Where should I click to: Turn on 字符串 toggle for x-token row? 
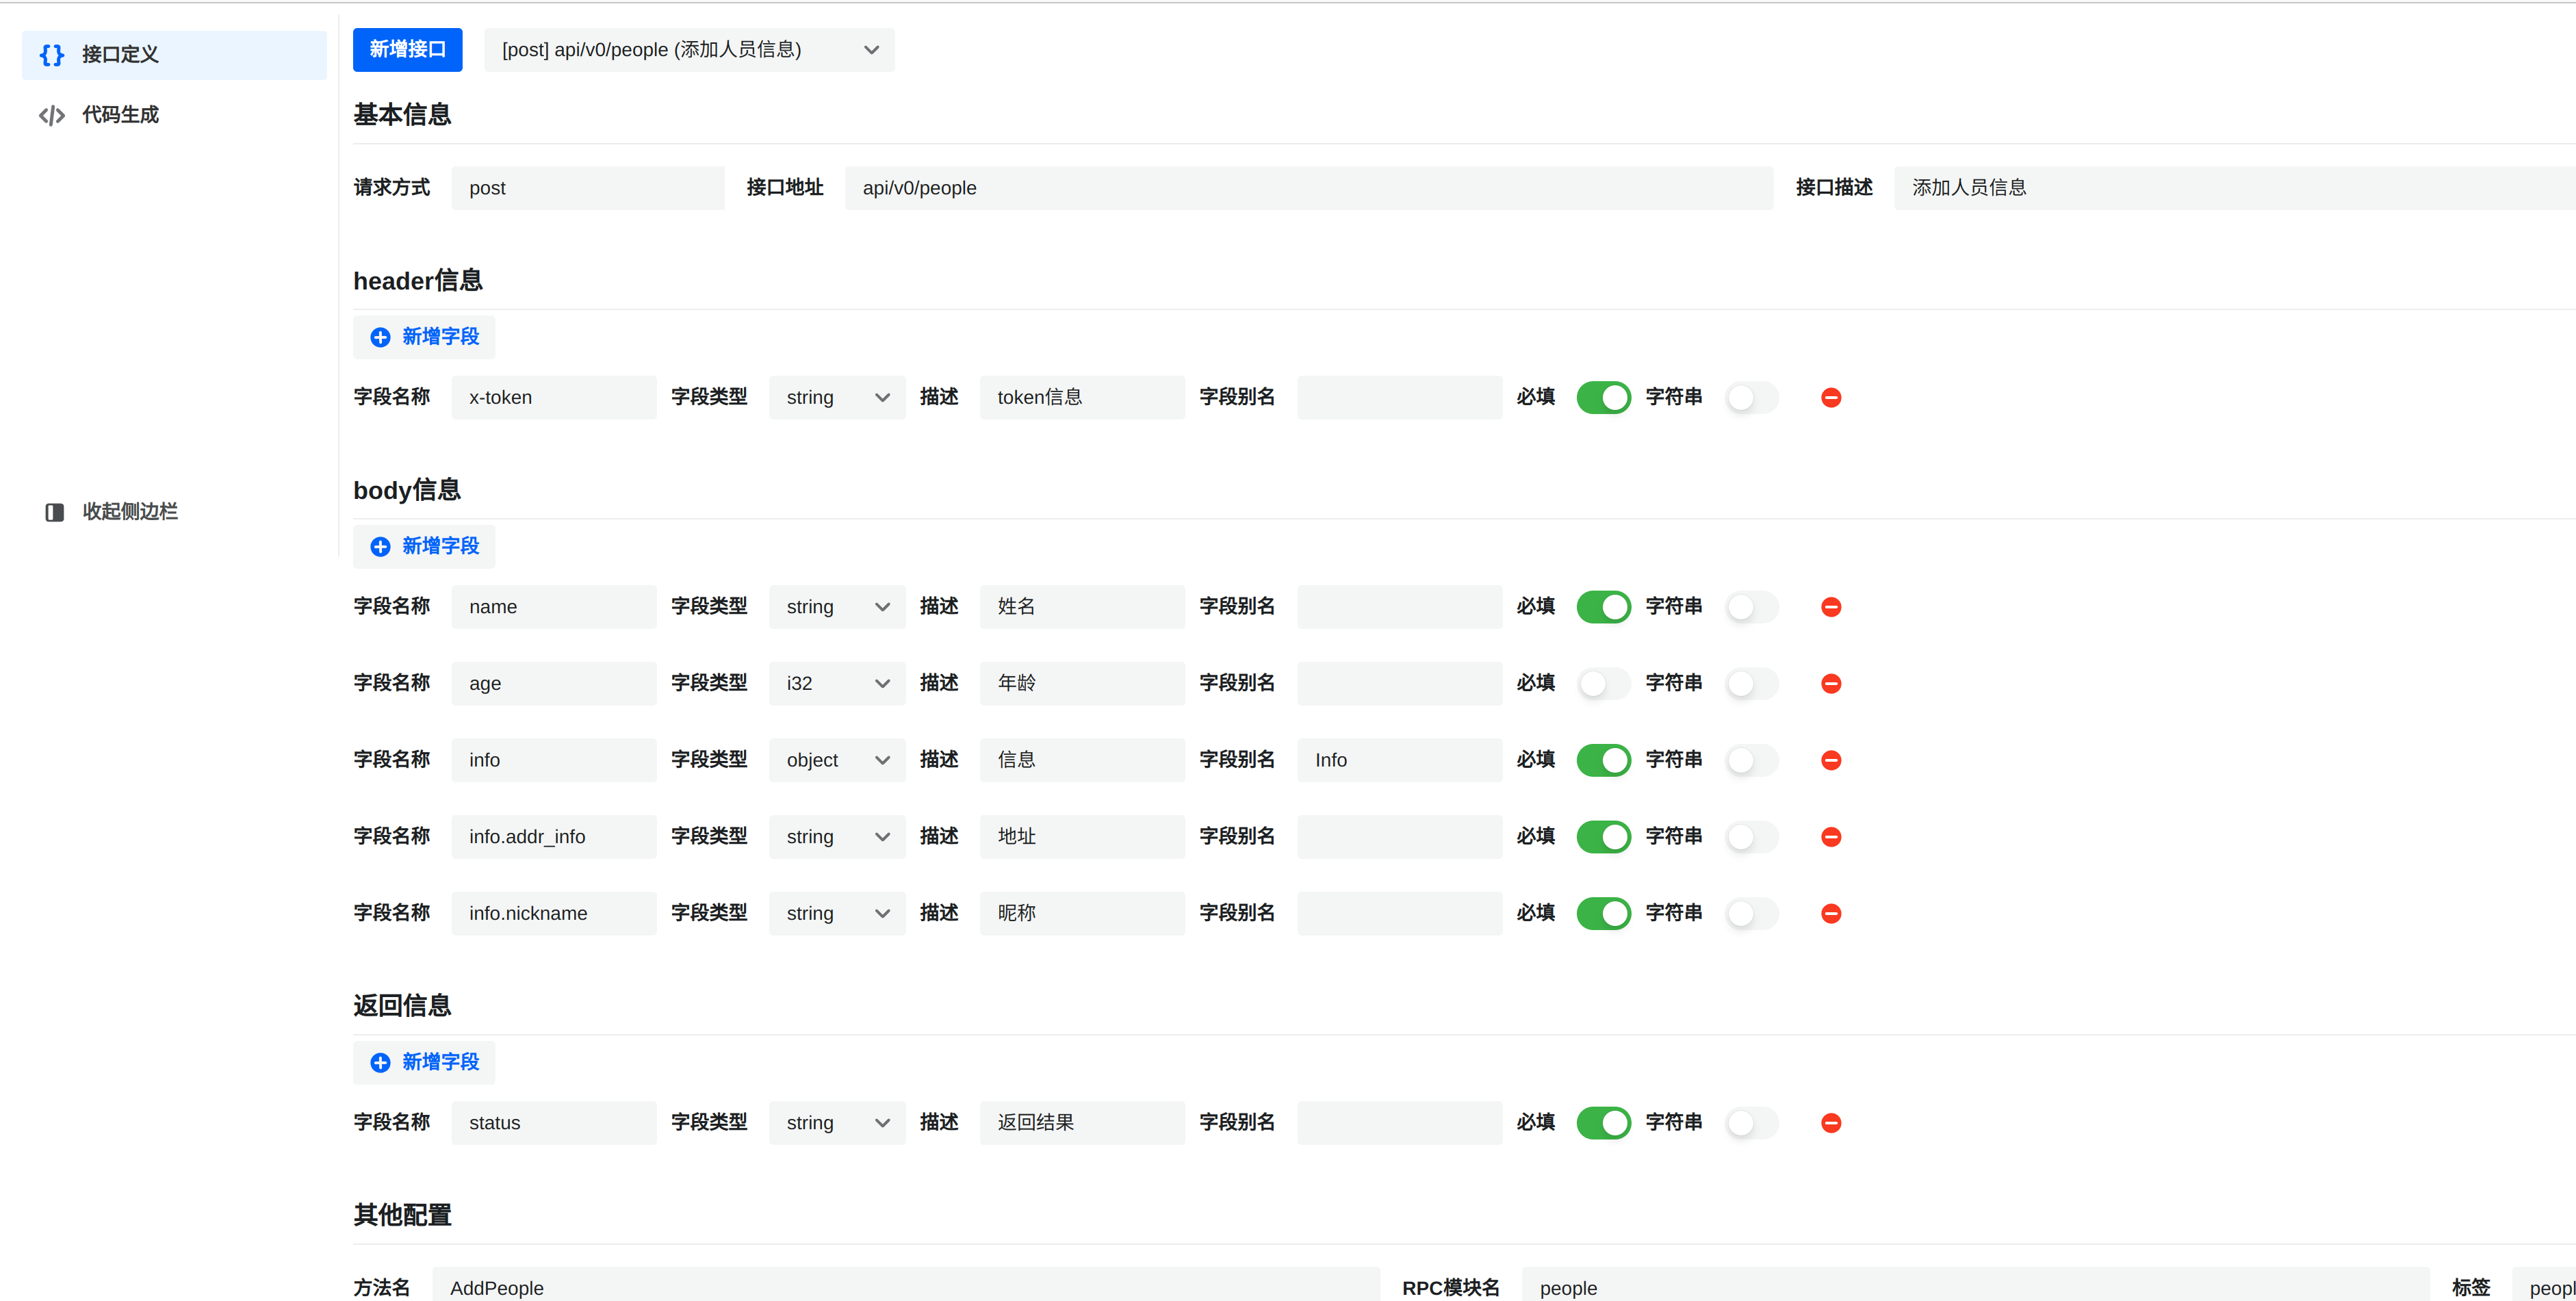[x=1751, y=398]
